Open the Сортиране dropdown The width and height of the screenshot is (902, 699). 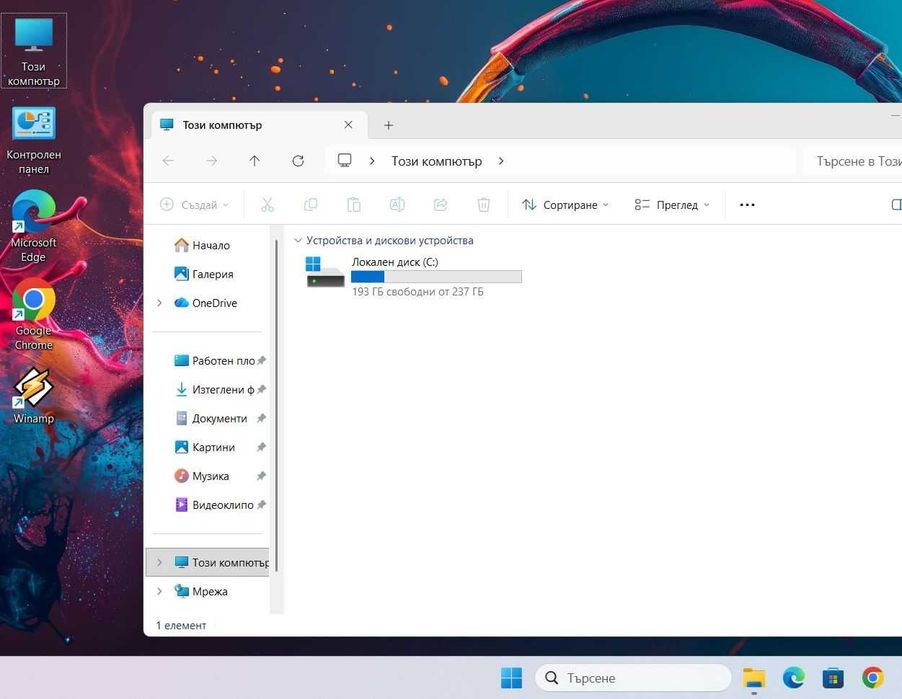(x=565, y=205)
